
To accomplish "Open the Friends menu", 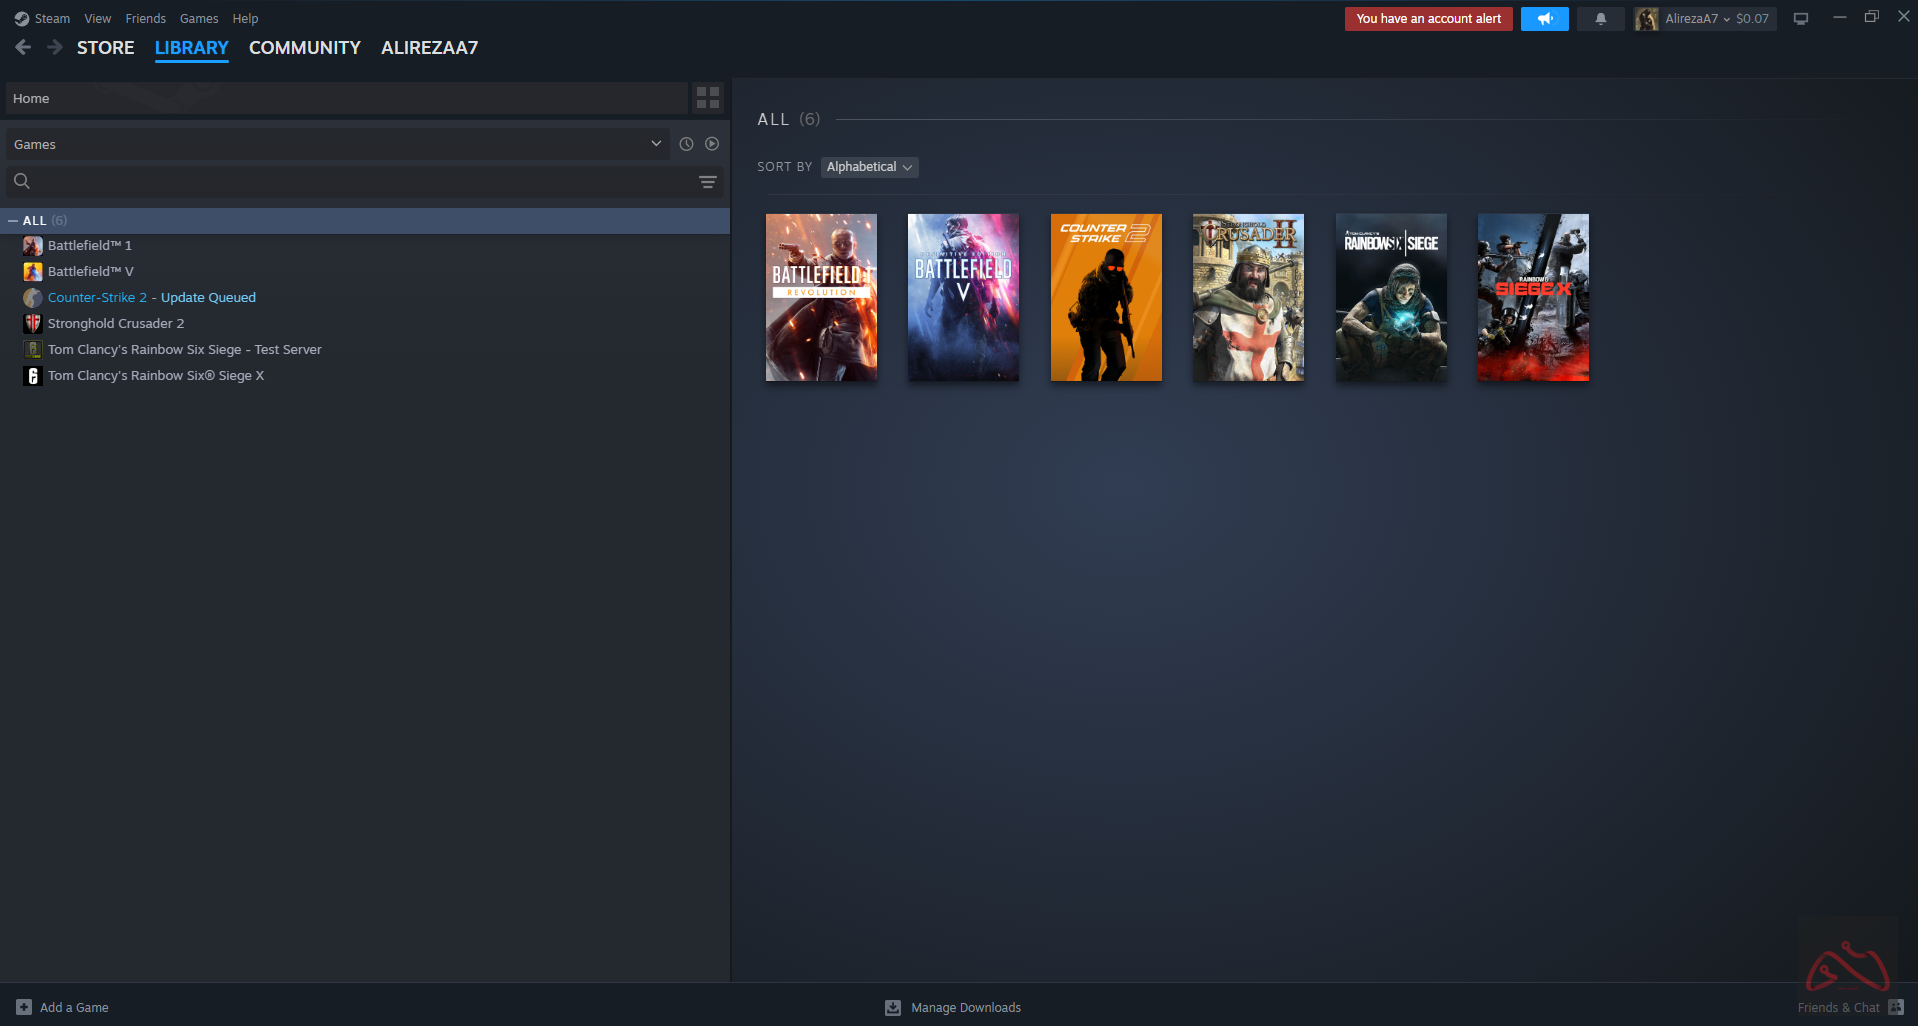I will [x=145, y=19].
